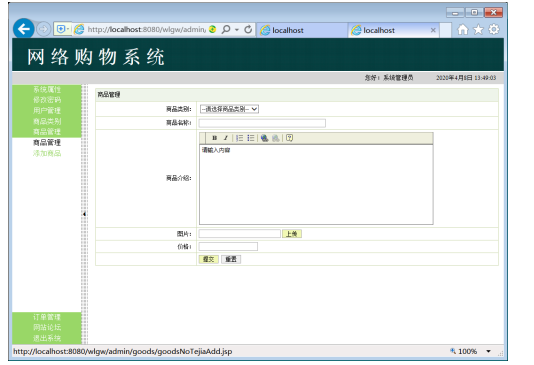Screen dimensions: 534x365
Task: Click the browser address bar URL
Action: tap(146, 30)
